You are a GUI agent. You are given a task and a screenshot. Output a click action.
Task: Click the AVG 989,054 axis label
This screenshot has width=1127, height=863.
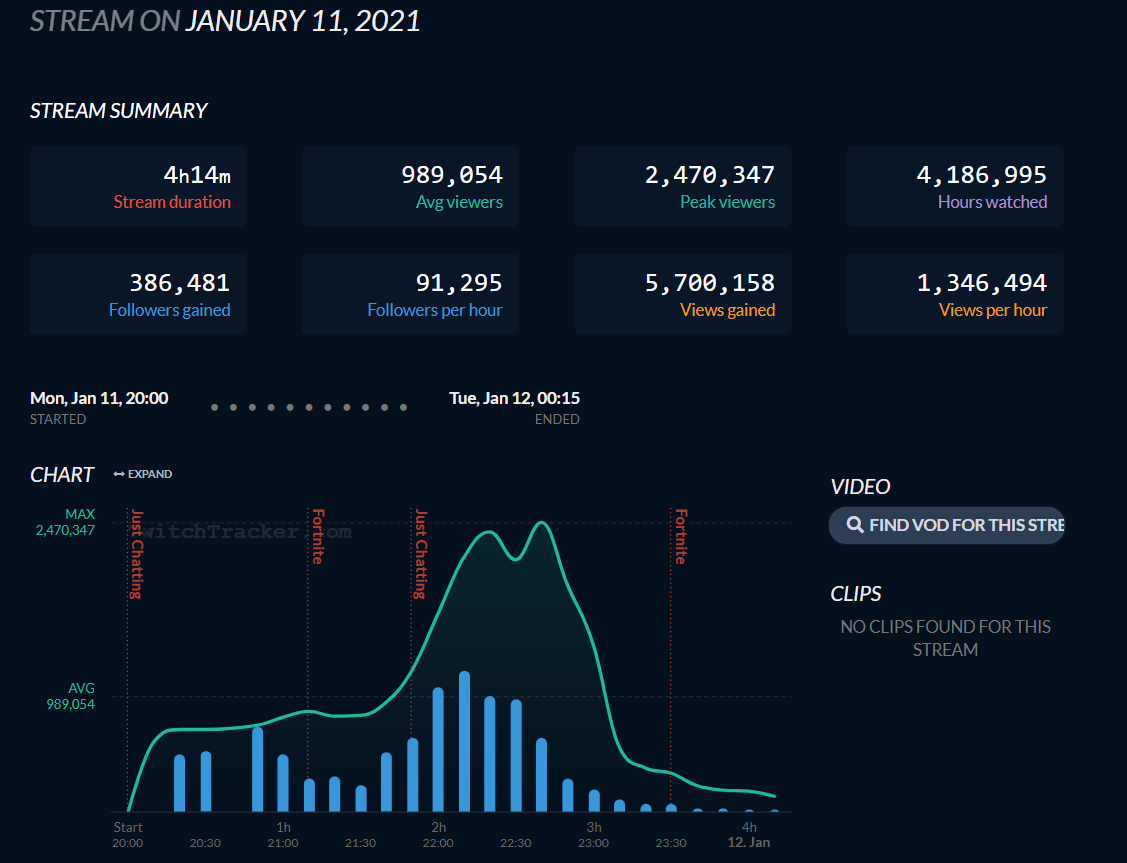click(x=70, y=696)
